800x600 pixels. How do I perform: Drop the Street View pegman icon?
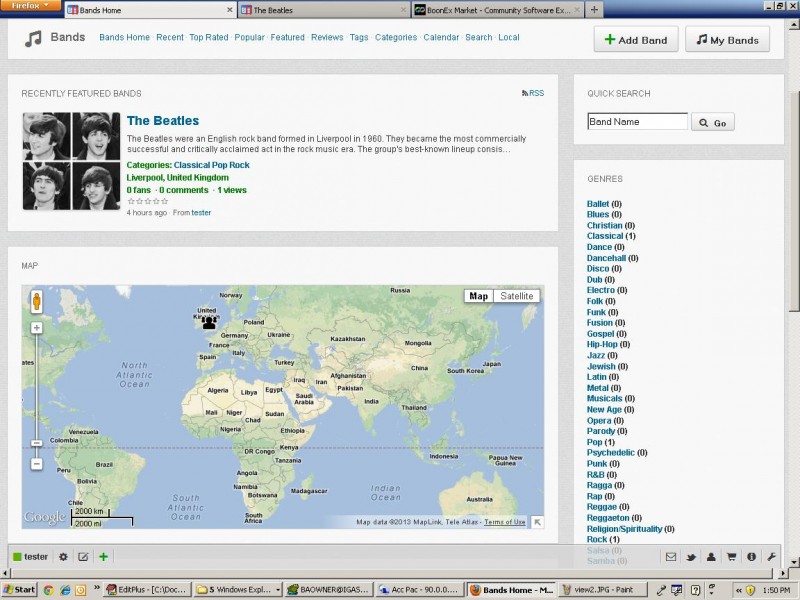tap(36, 302)
